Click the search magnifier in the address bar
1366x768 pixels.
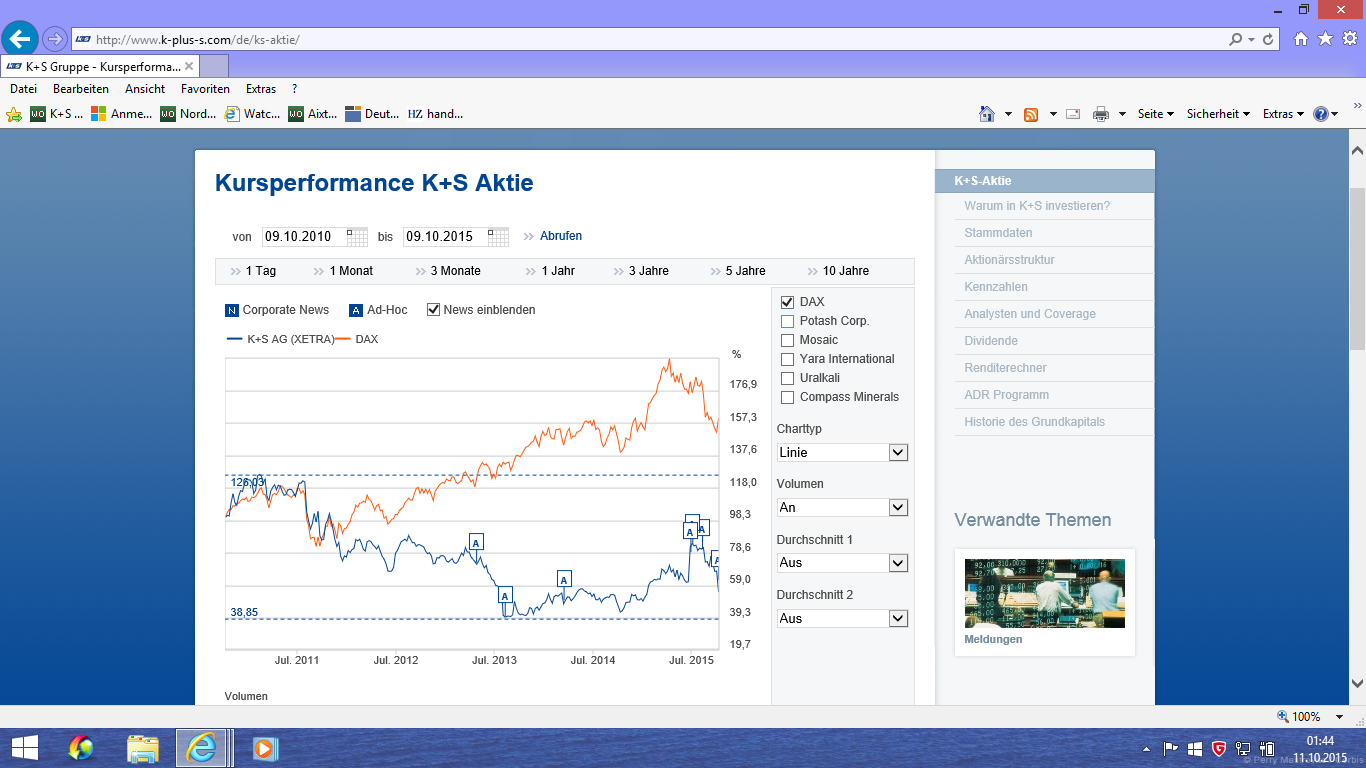[1236, 39]
